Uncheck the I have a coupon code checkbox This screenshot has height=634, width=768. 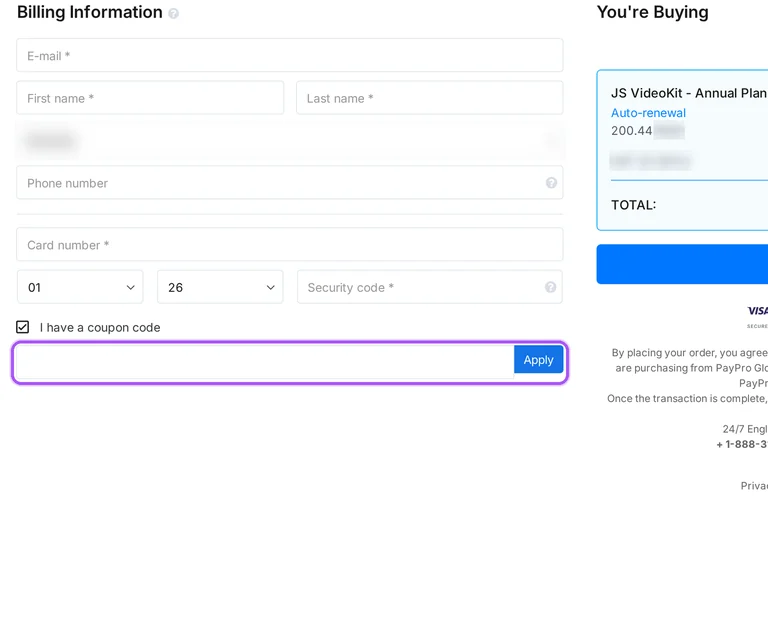[23, 327]
